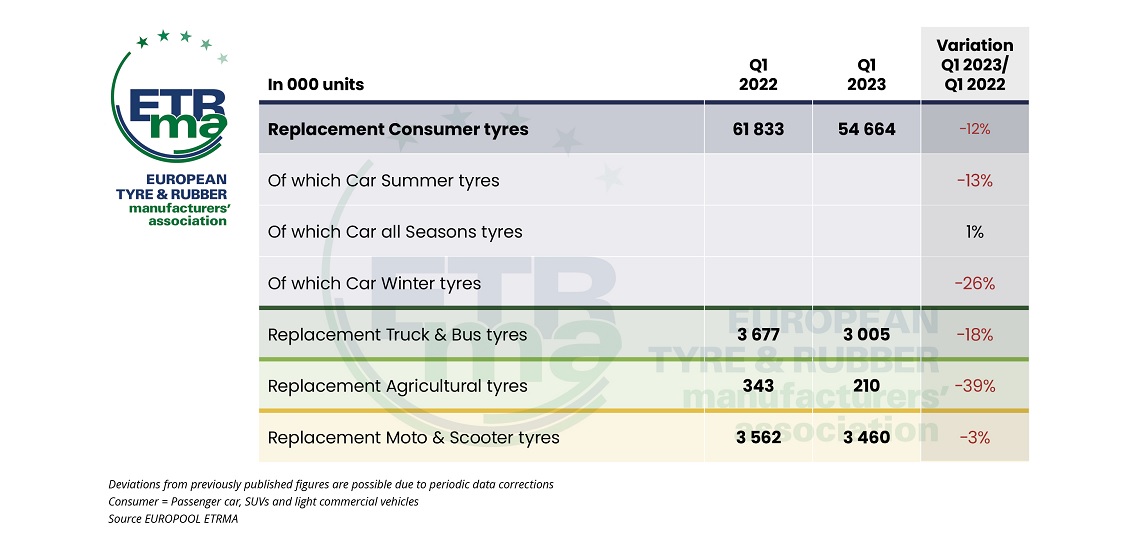1140x550 pixels.
Task: Click the 54 664 consumer tyres value
Action: tap(866, 129)
